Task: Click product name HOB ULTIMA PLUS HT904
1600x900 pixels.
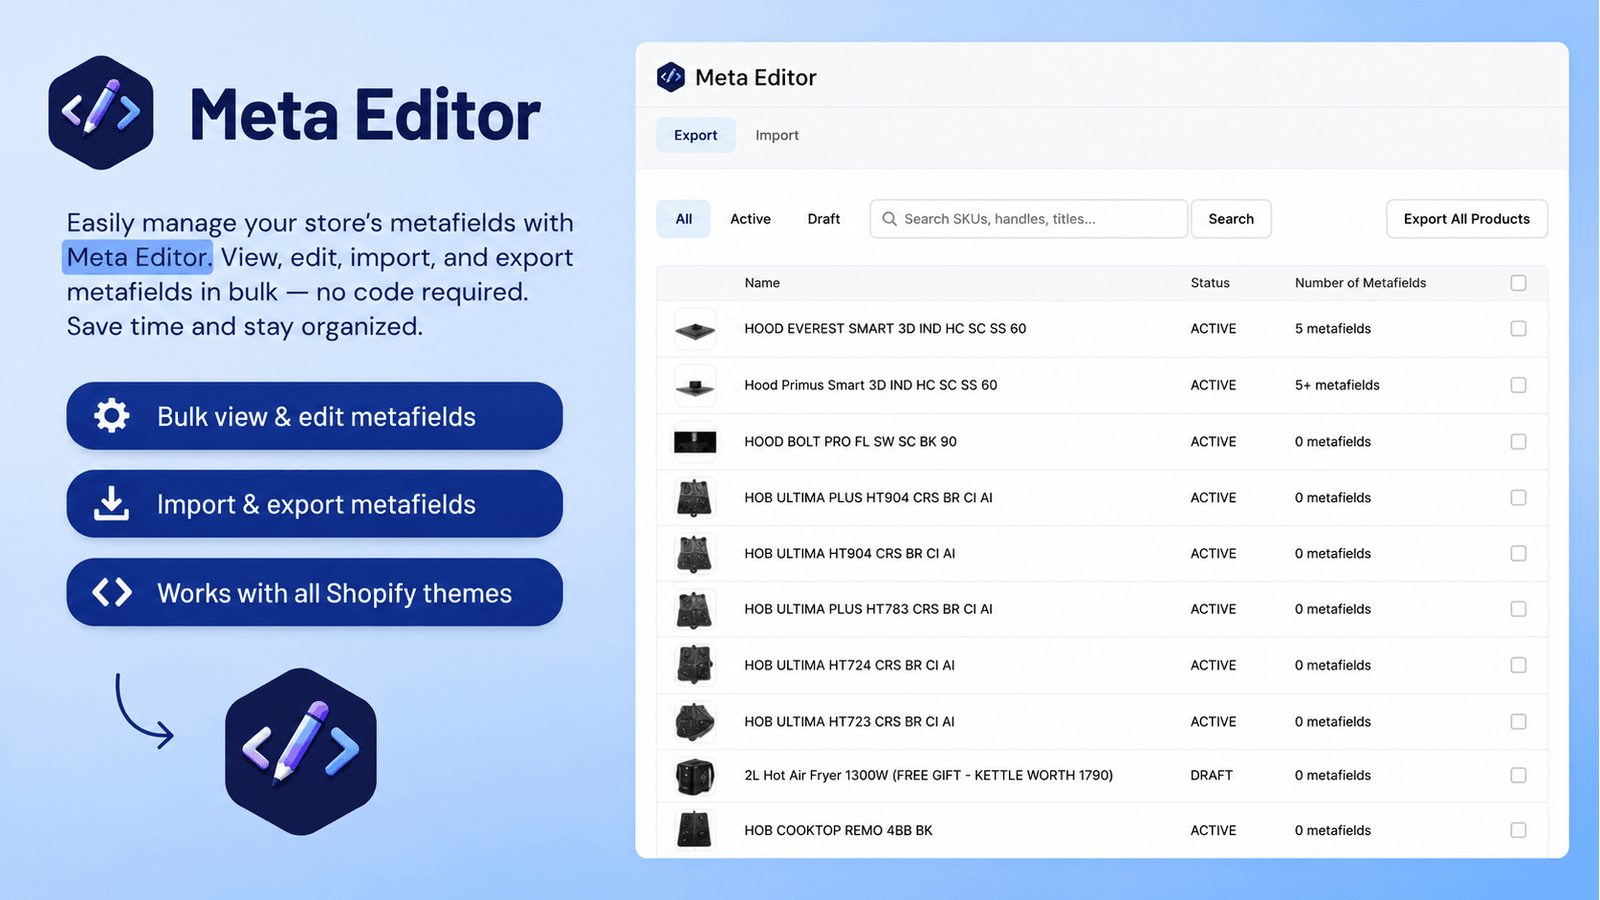Action: 869,497
